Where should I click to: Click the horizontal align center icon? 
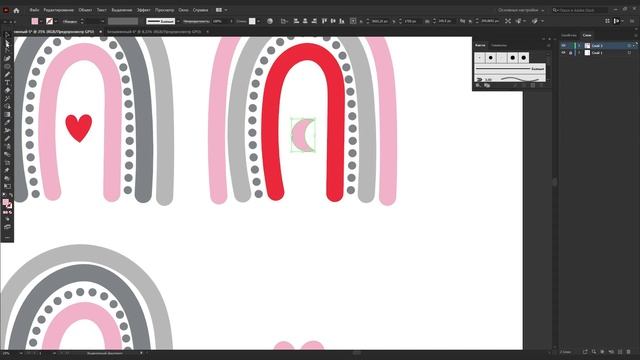click(x=305, y=21)
